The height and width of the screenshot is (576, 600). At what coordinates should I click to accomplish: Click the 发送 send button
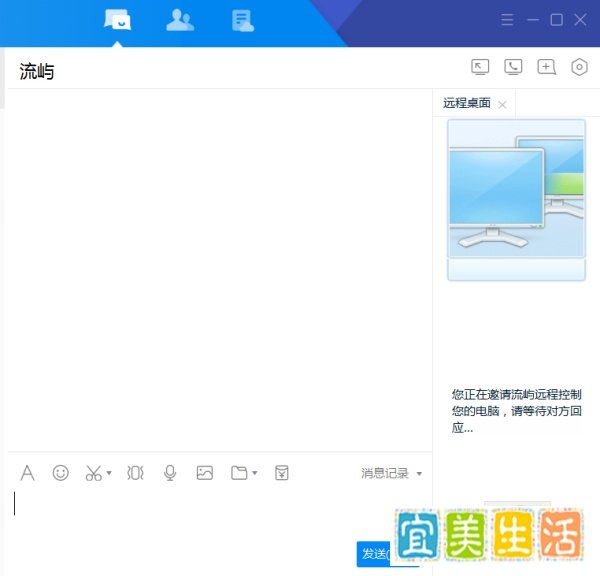(x=374, y=554)
